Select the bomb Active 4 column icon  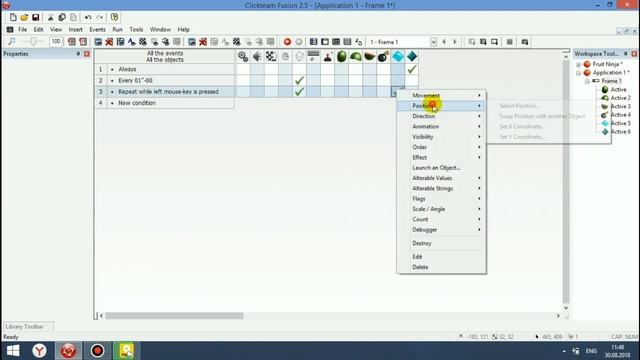(x=383, y=57)
